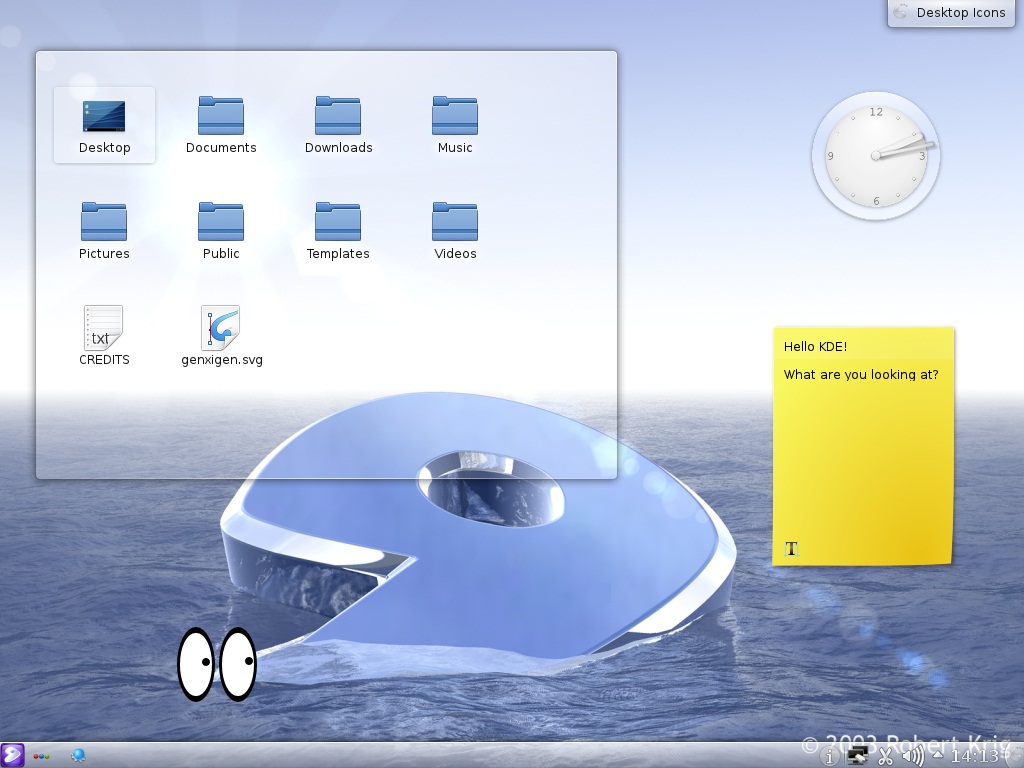
Task: Click the Desktop Icons toolbox button
Action: click(952, 13)
